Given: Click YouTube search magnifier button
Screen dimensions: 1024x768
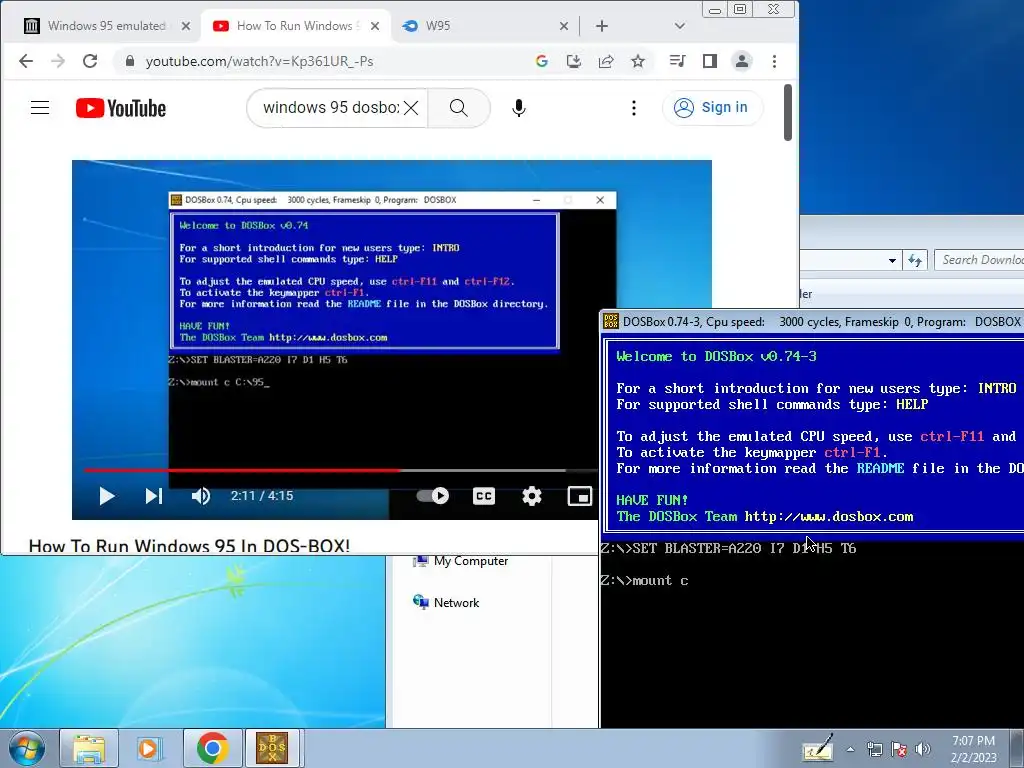Looking at the screenshot, I should [458, 108].
